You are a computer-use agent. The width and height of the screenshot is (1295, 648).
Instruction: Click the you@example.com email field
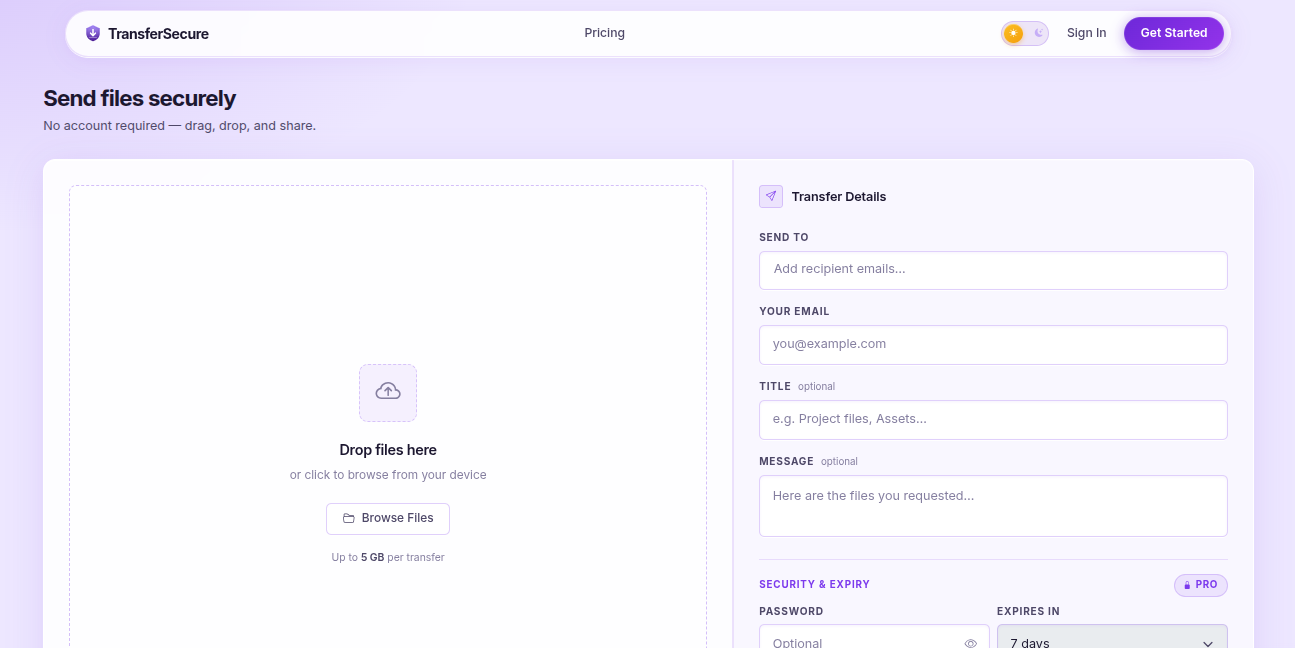click(993, 344)
